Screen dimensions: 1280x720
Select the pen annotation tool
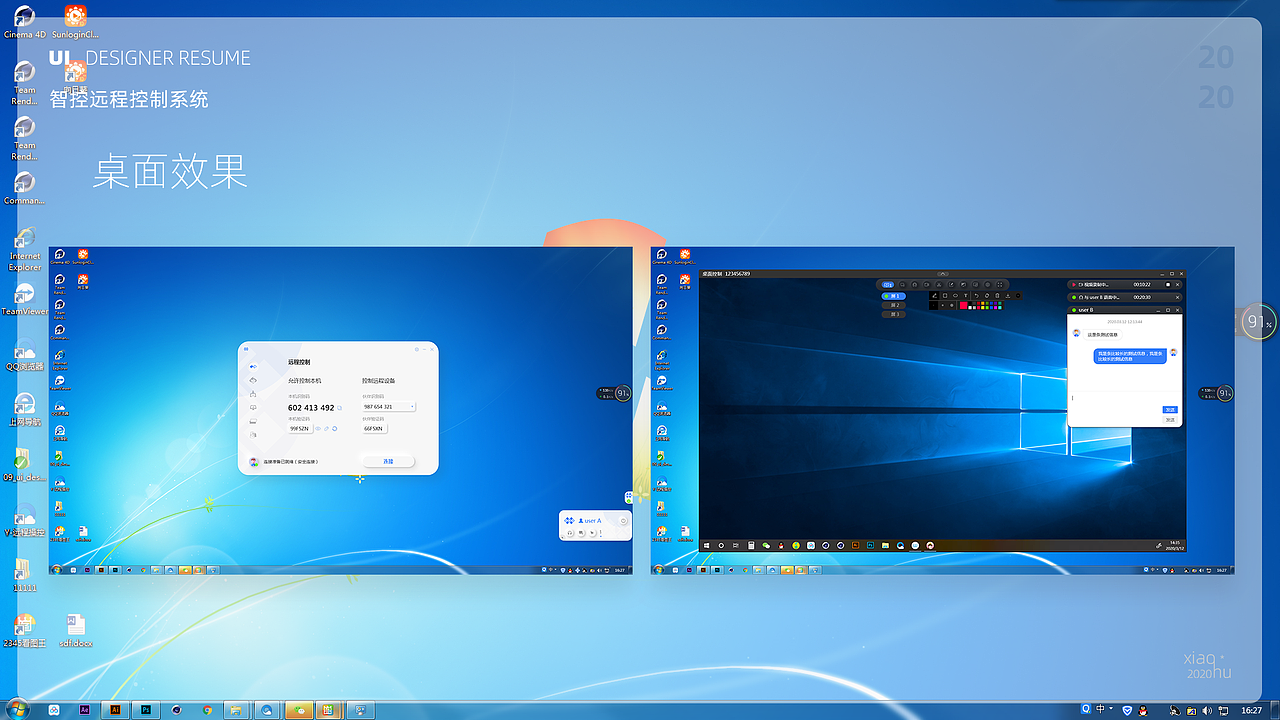[x=934, y=296]
